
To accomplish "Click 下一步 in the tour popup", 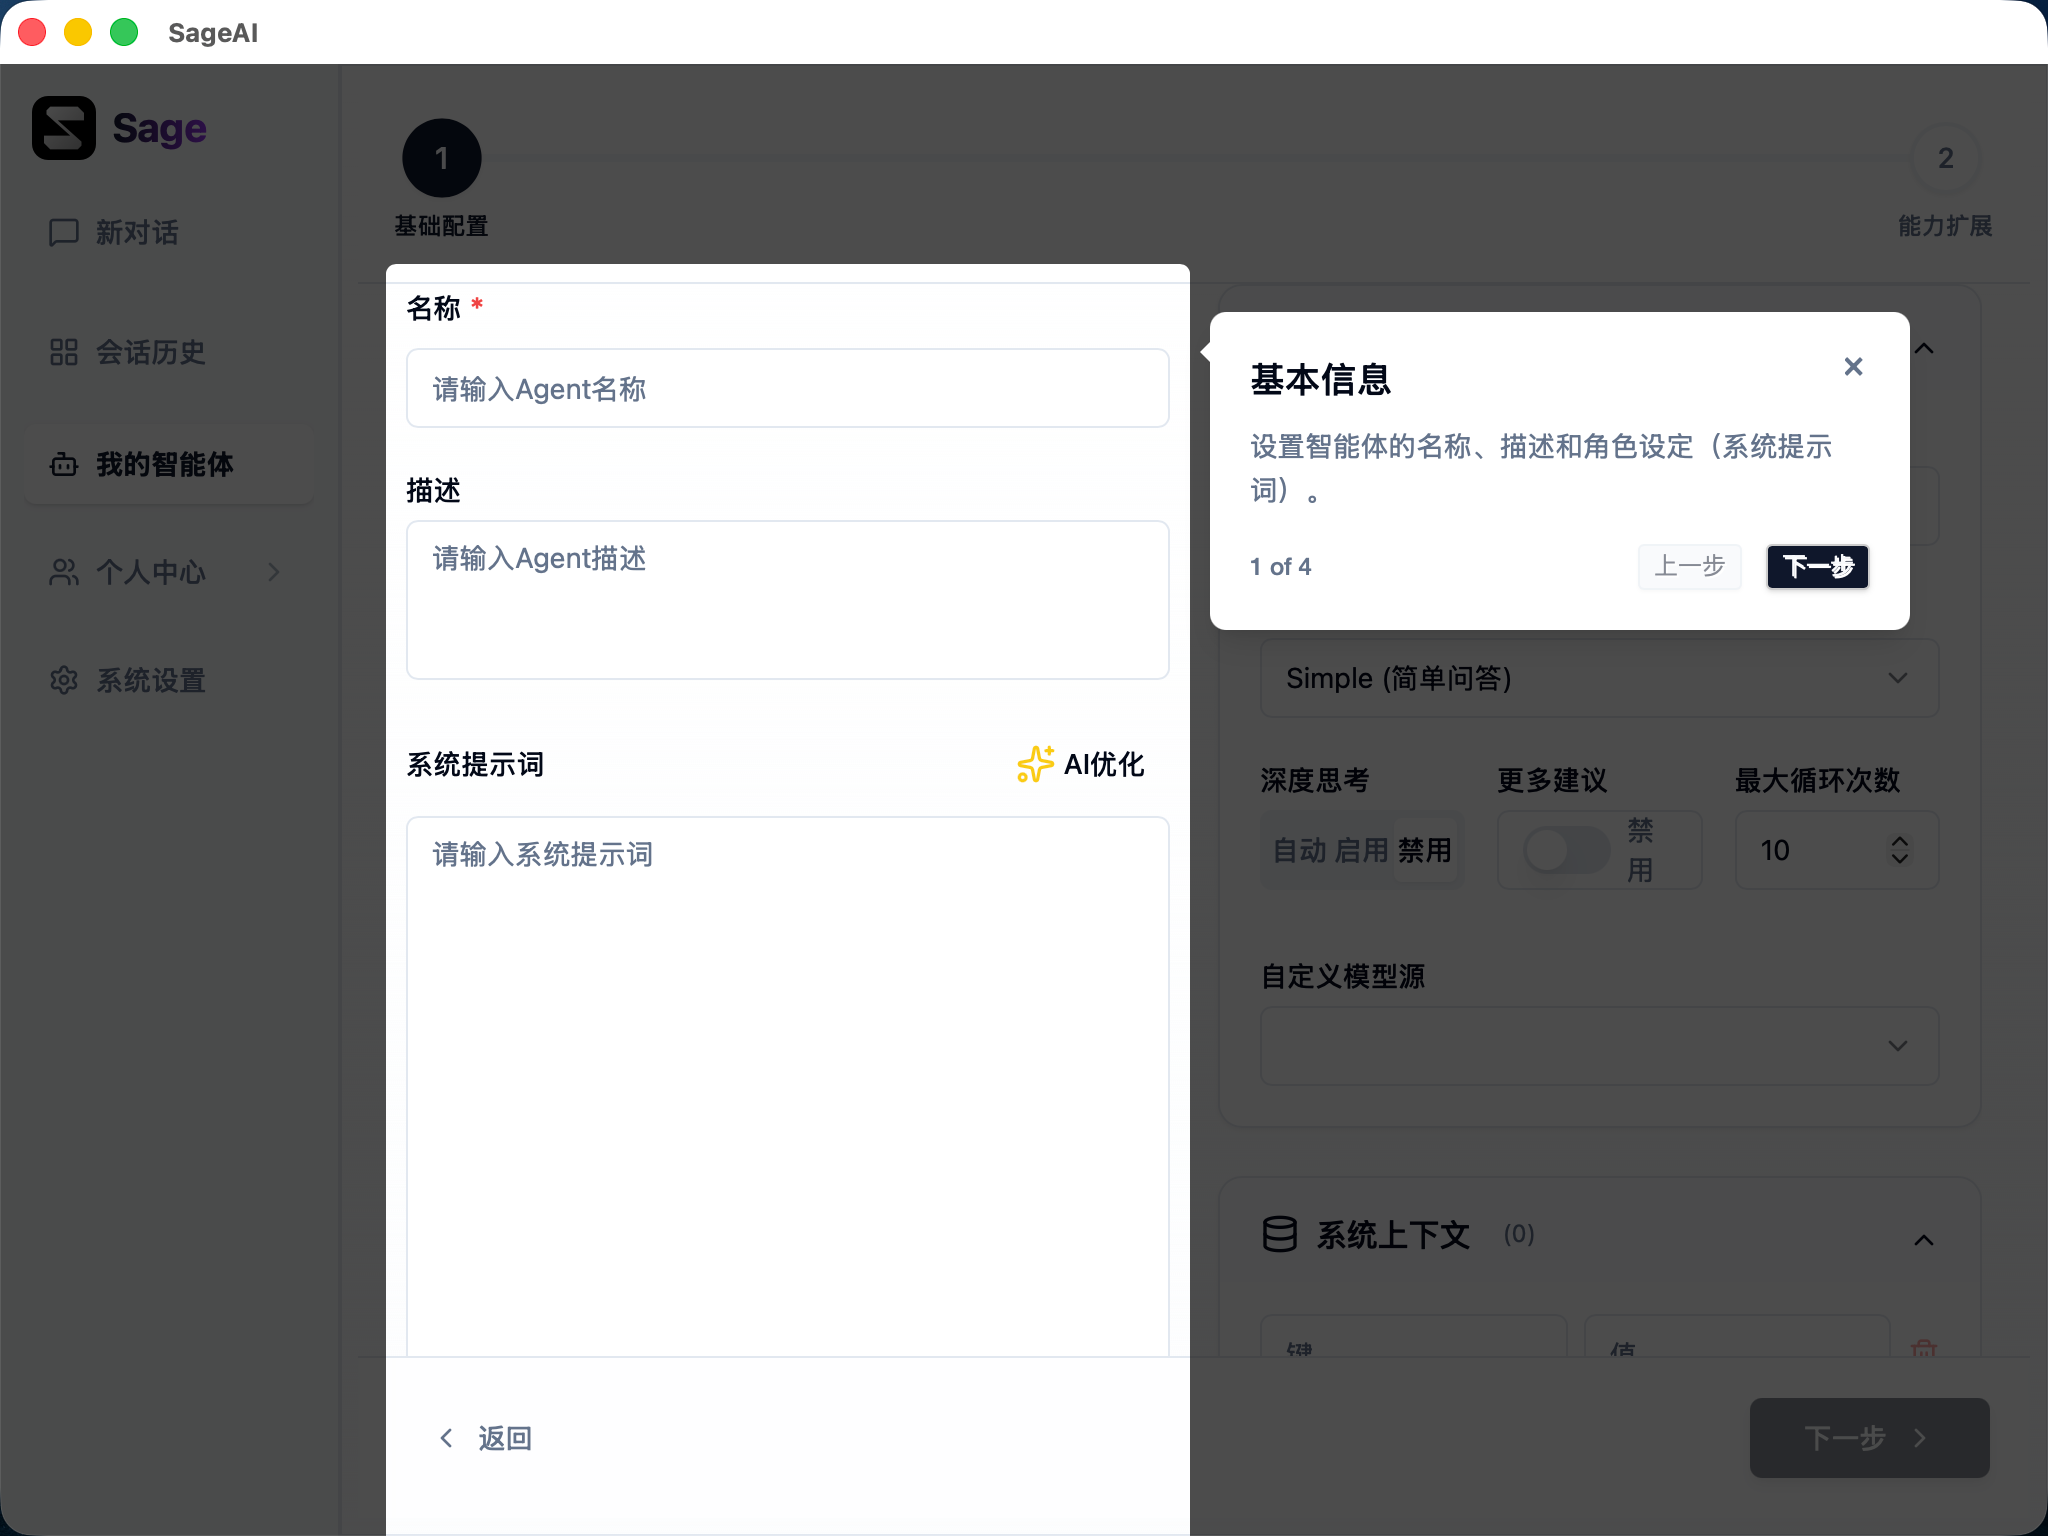I will click(x=1817, y=566).
